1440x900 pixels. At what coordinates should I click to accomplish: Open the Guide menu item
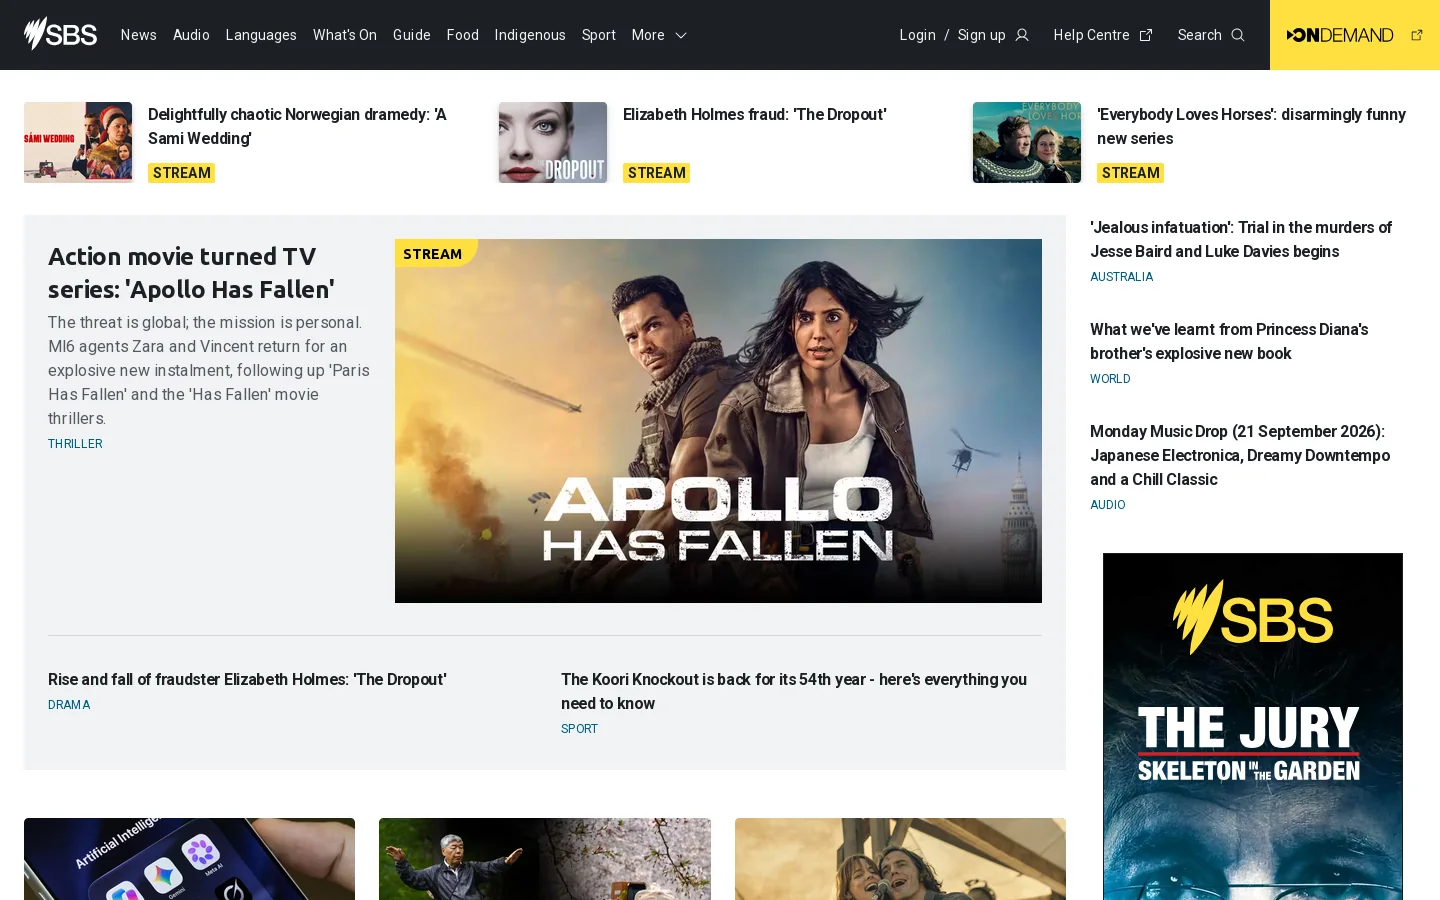[x=412, y=35]
